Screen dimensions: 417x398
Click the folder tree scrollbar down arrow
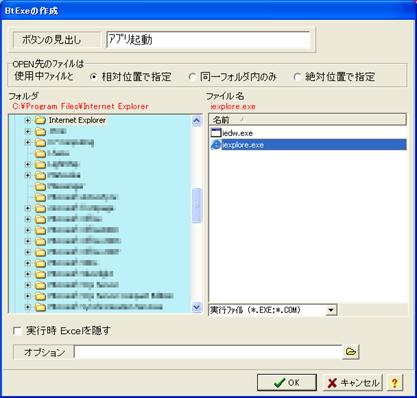tap(197, 307)
